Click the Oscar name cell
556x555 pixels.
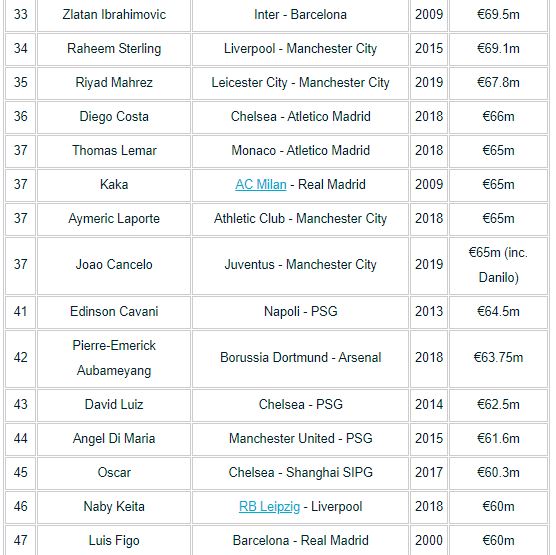tap(114, 473)
